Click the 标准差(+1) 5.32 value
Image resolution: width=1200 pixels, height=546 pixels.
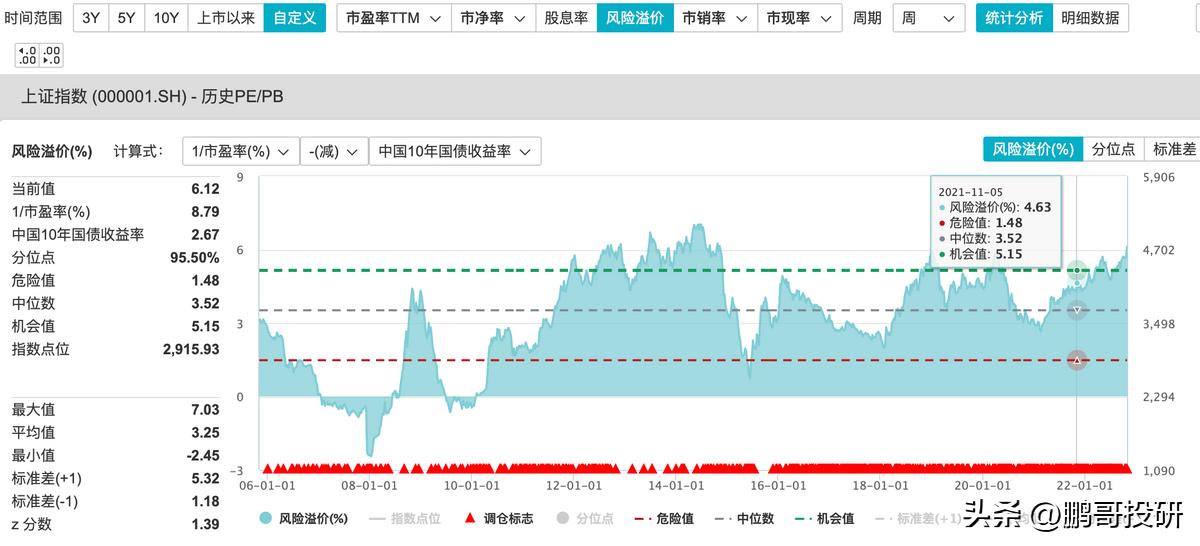click(x=205, y=479)
